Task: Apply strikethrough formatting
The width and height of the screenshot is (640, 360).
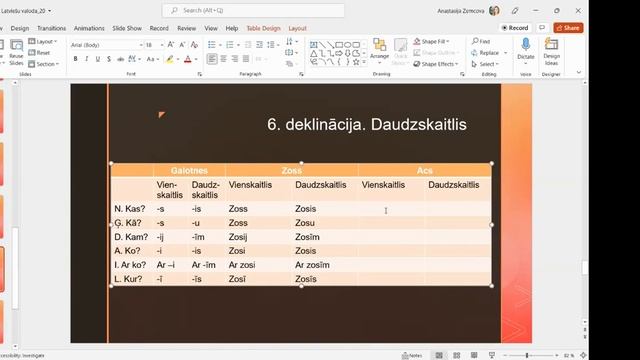Action: tap(120, 59)
